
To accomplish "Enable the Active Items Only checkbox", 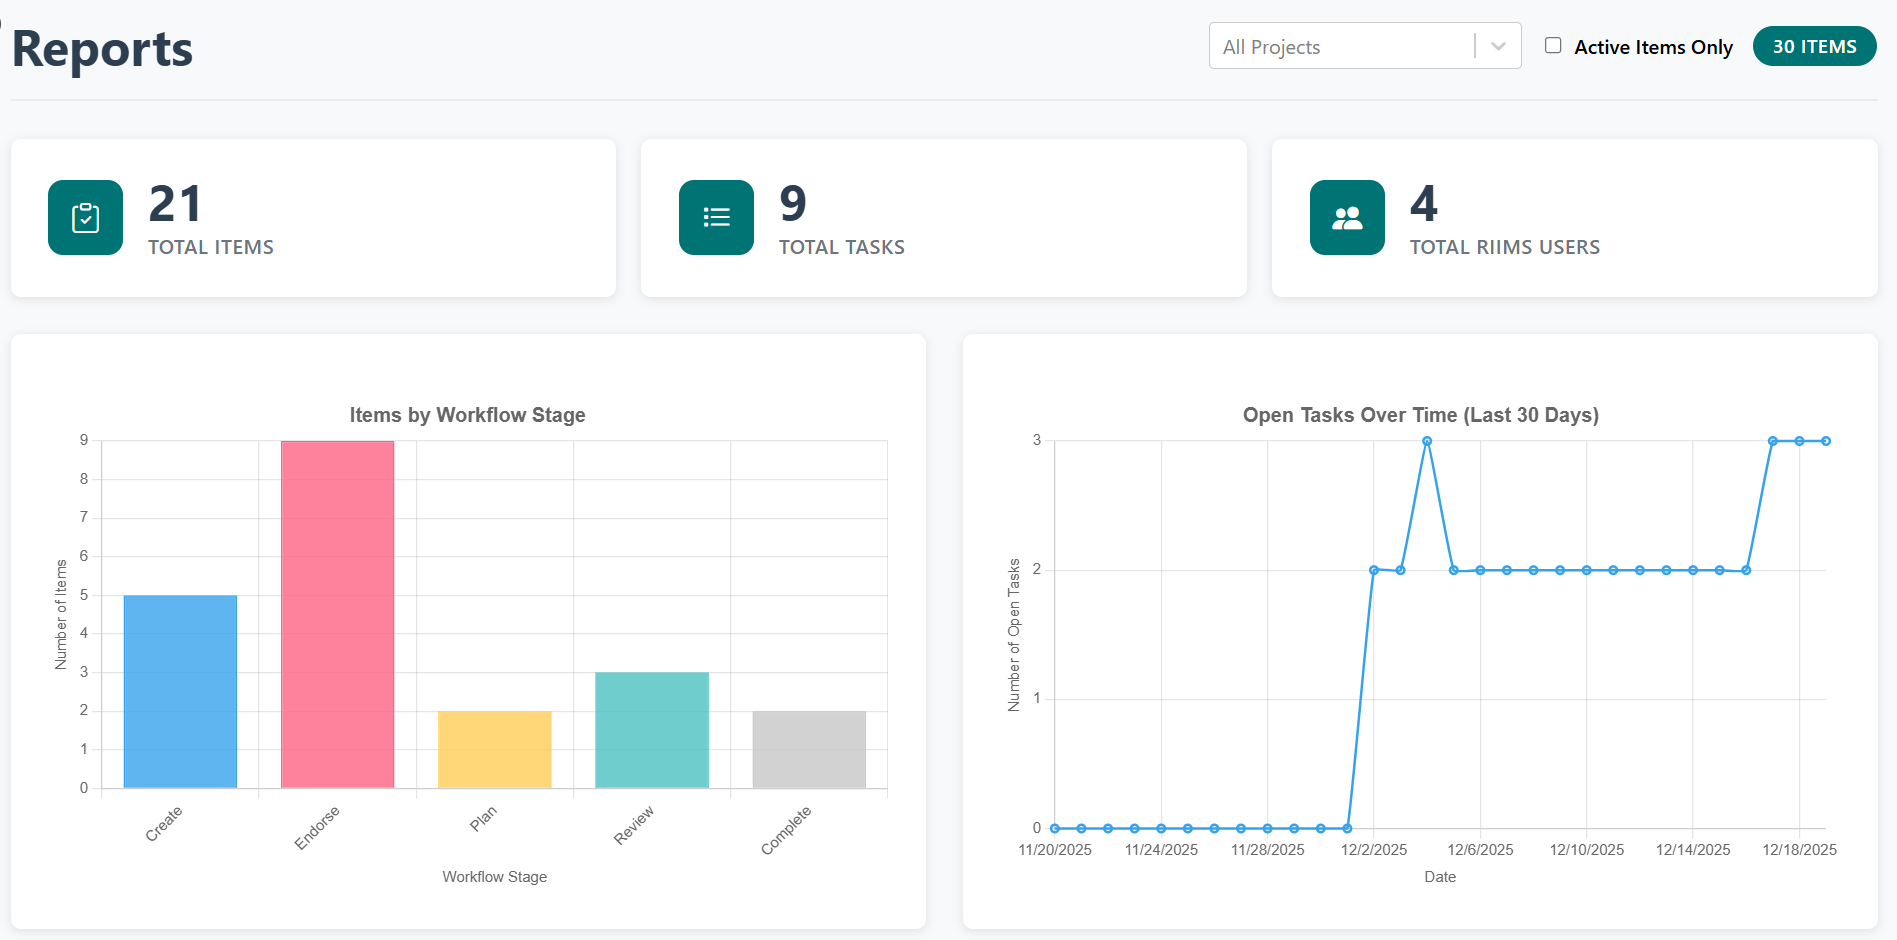I will click(1553, 46).
